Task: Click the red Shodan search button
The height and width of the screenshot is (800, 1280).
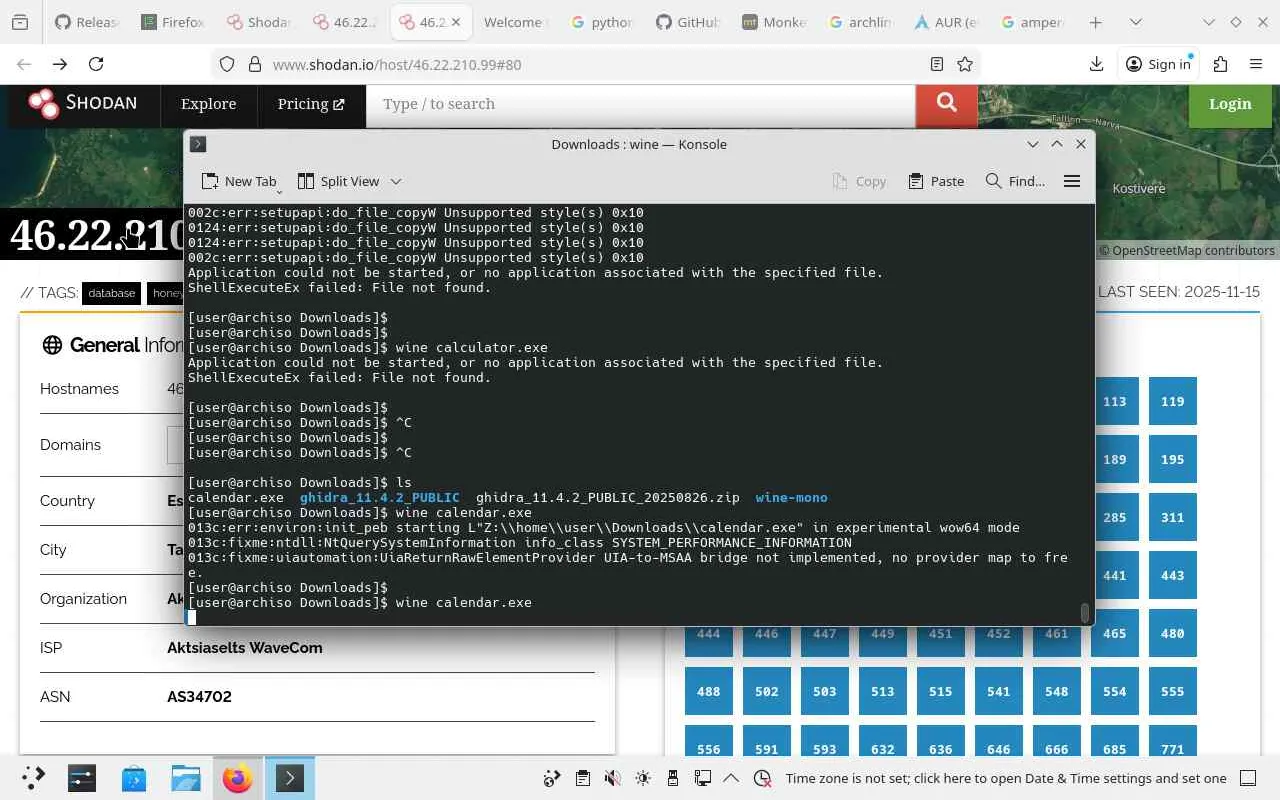Action: 946,104
